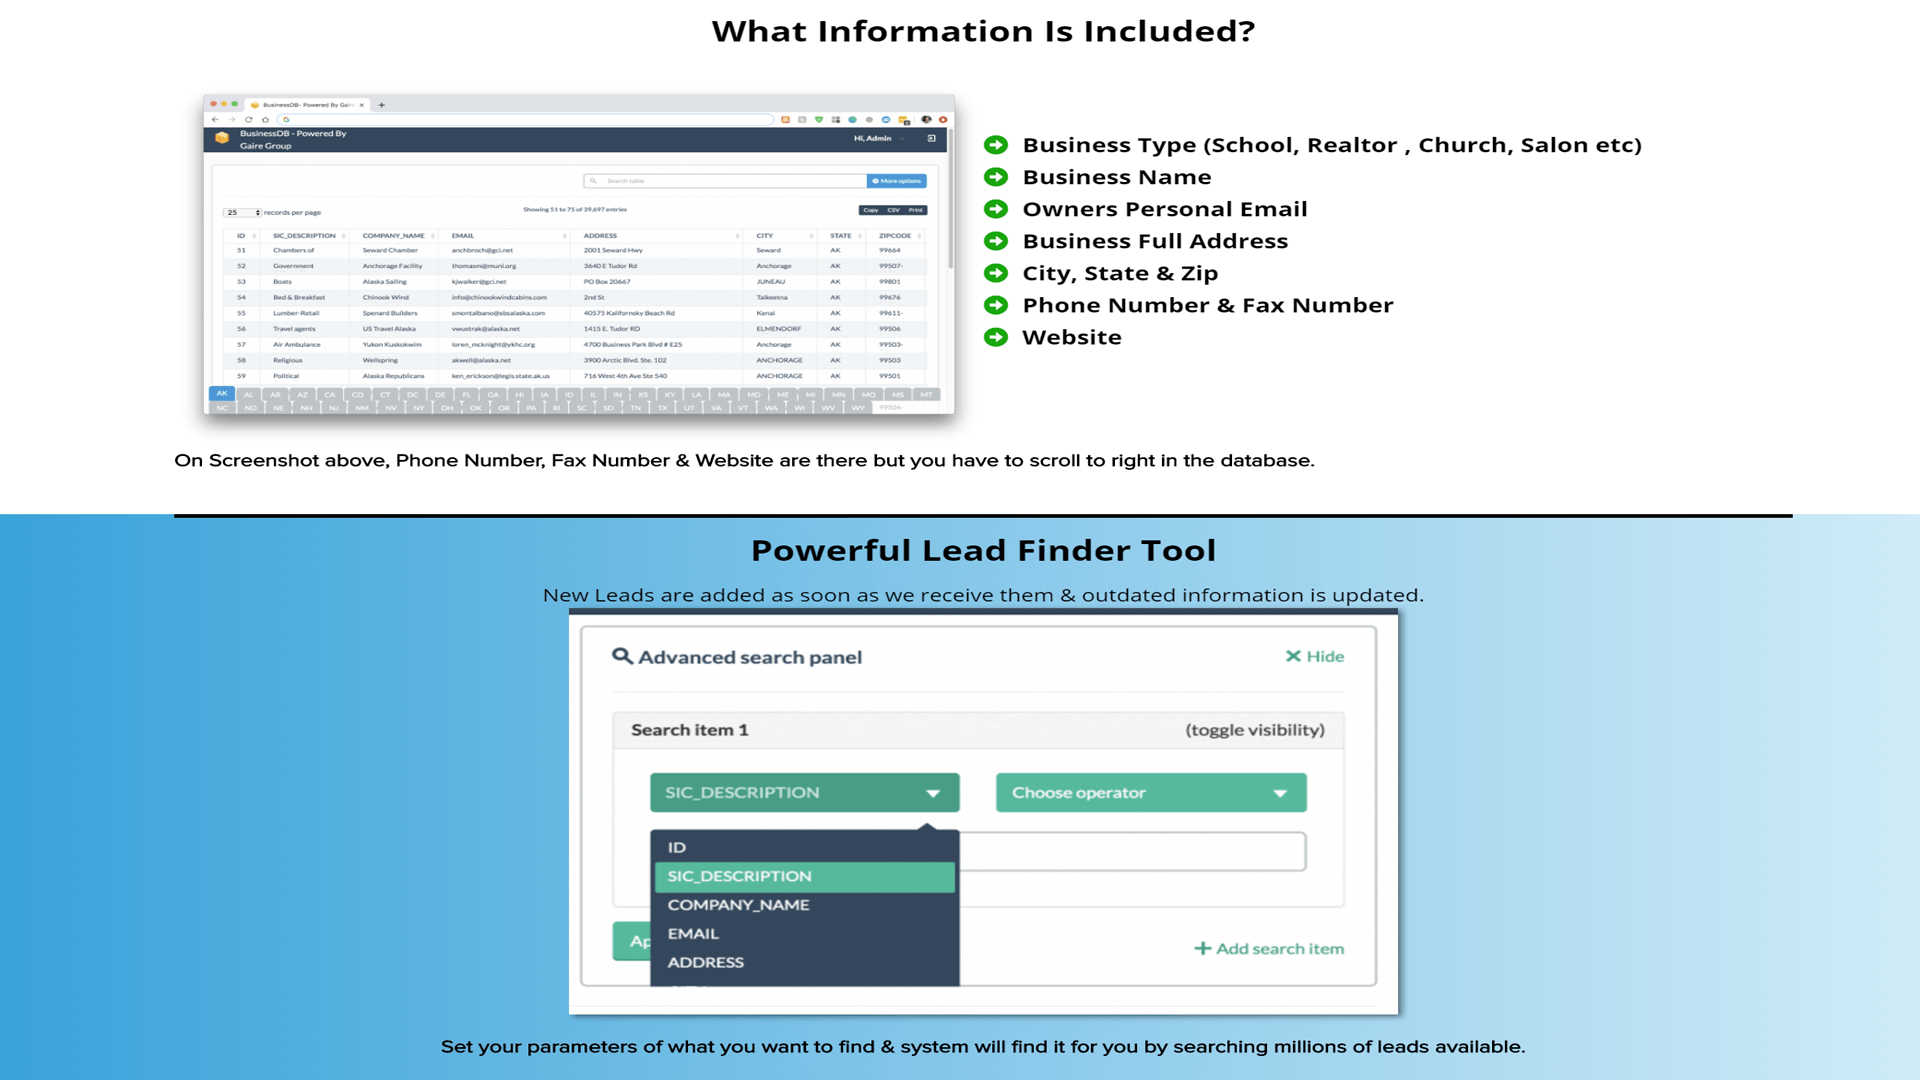Click the green arrow bullet beside Business Name
This screenshot has height=1080, width=1920.
click(x=996, y=177)
